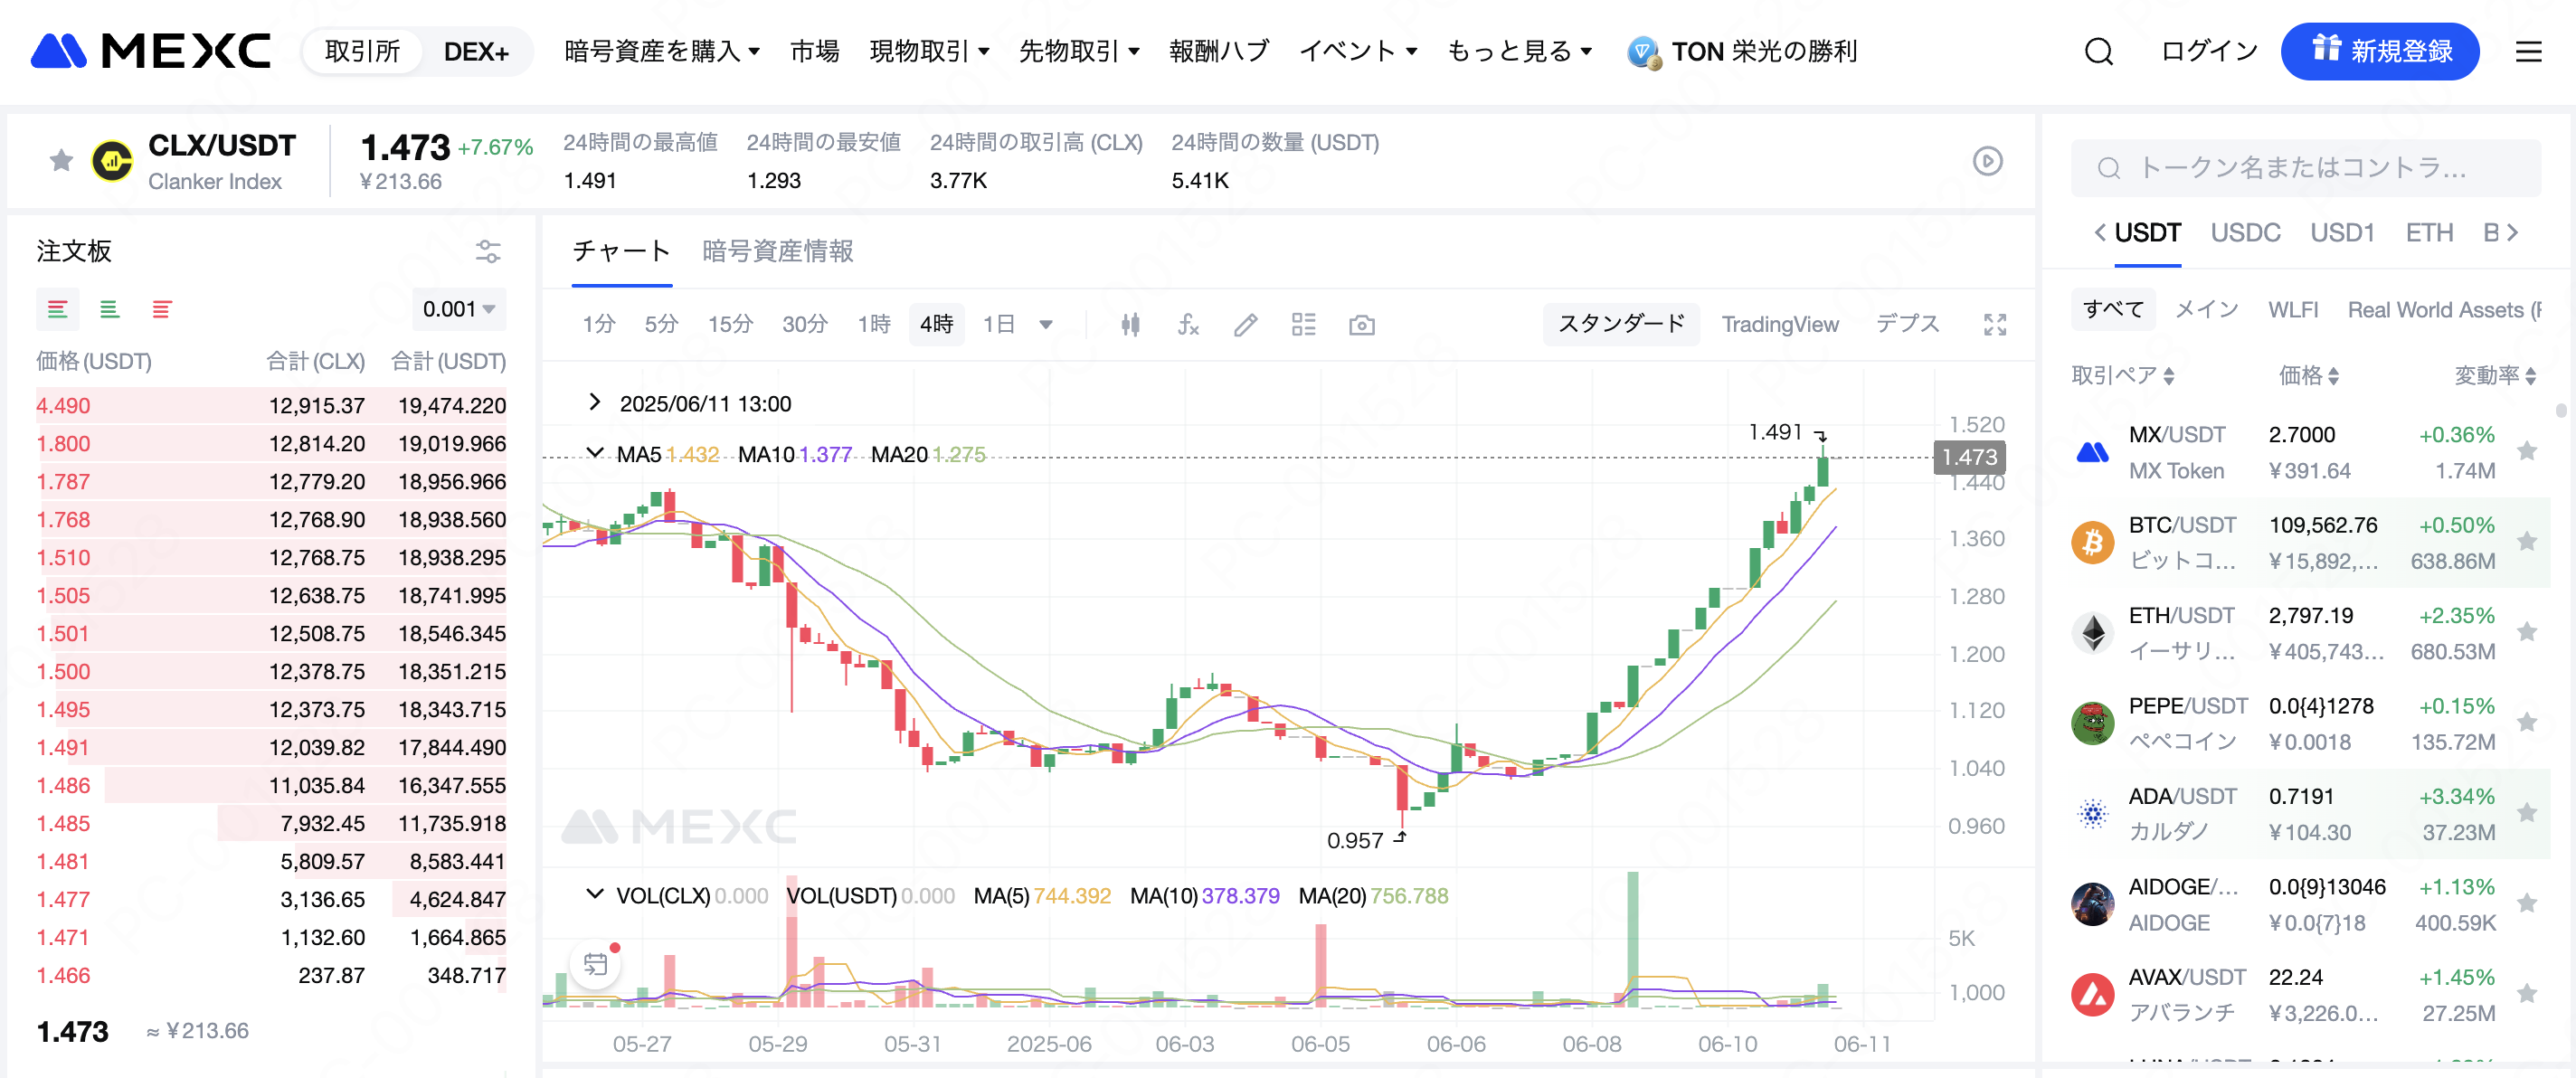Image resolution: width=2576 pixels, height=1078 pixels.
Task: Select the USDC market tab
Action: (2244, 233)
